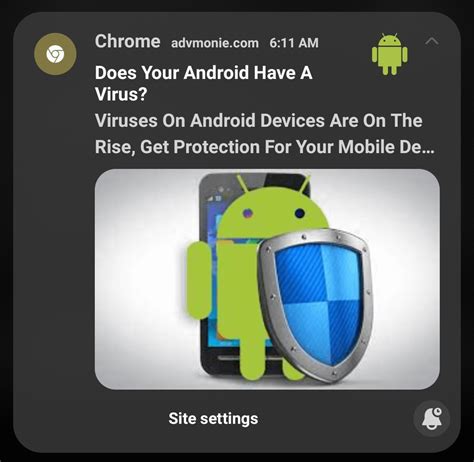Collapse the notification with the chevron arrow
474x462 pixels.
coord(432,41)
